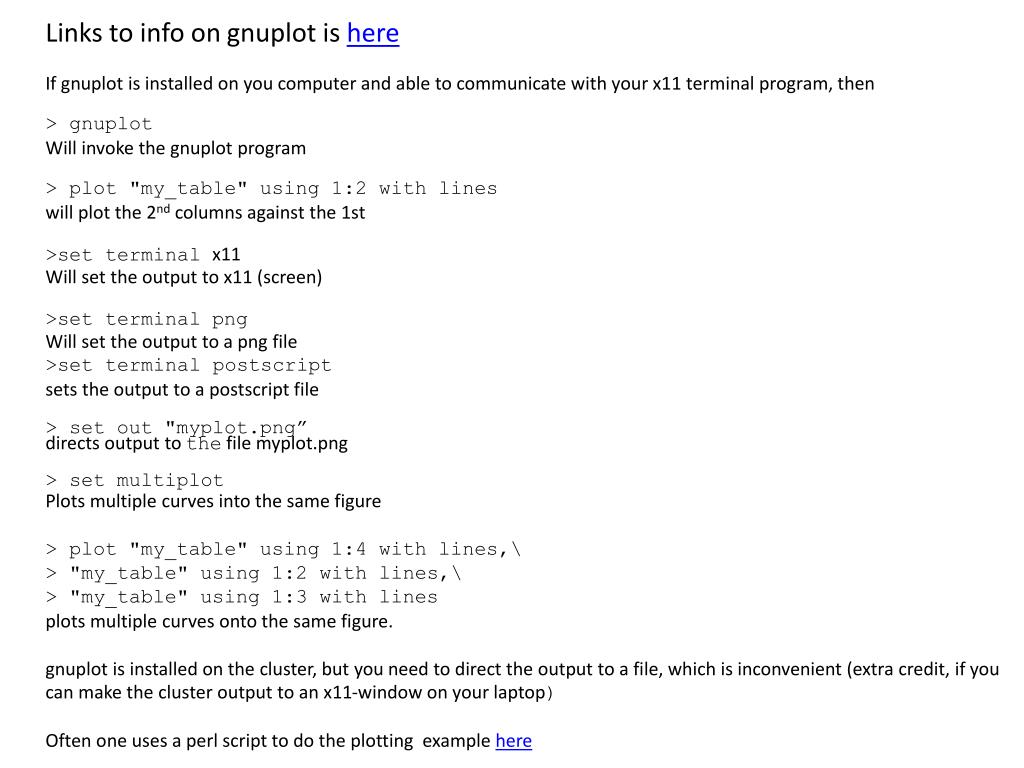The height and width of the screenshot is (768, 1024).
Task: Click "Will set the output to x11 (screen)"
Action: (184, 278)
